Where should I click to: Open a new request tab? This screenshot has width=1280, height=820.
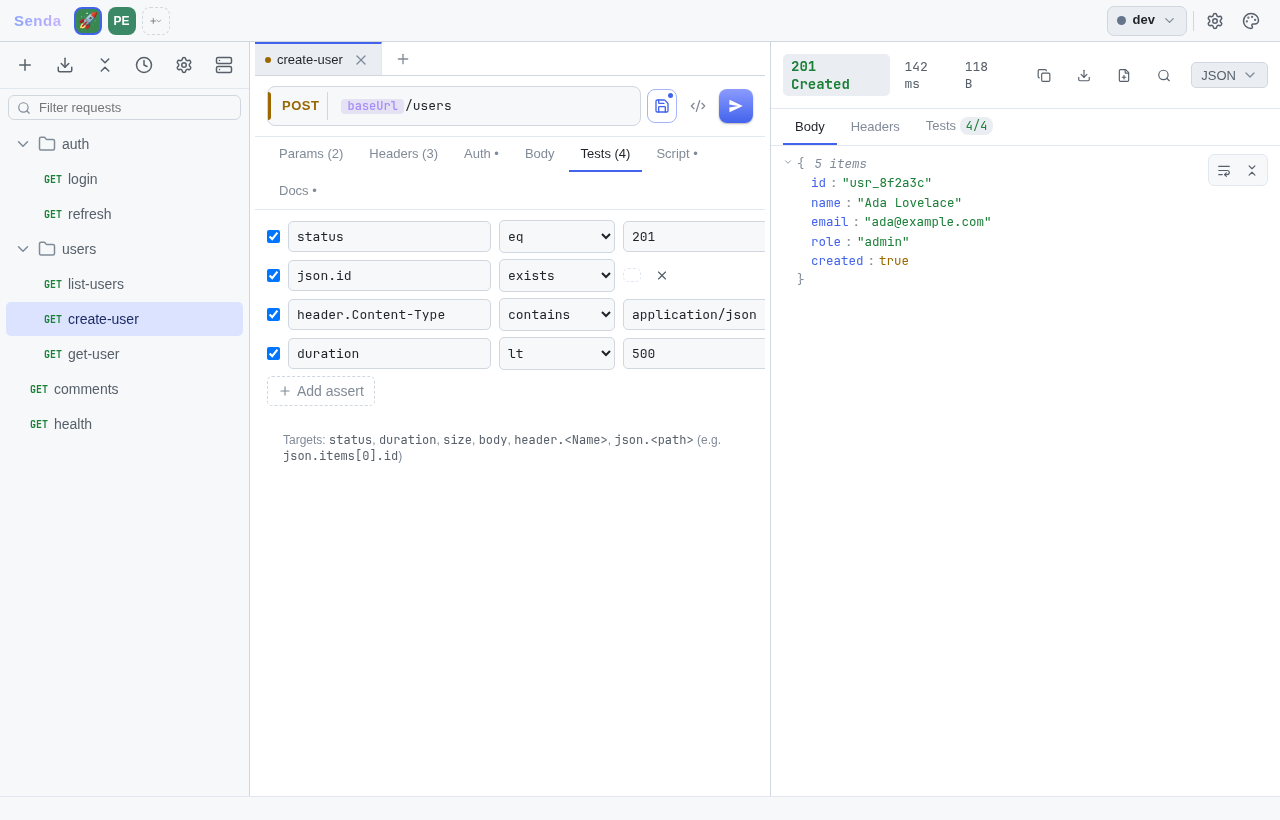(403, 59)
